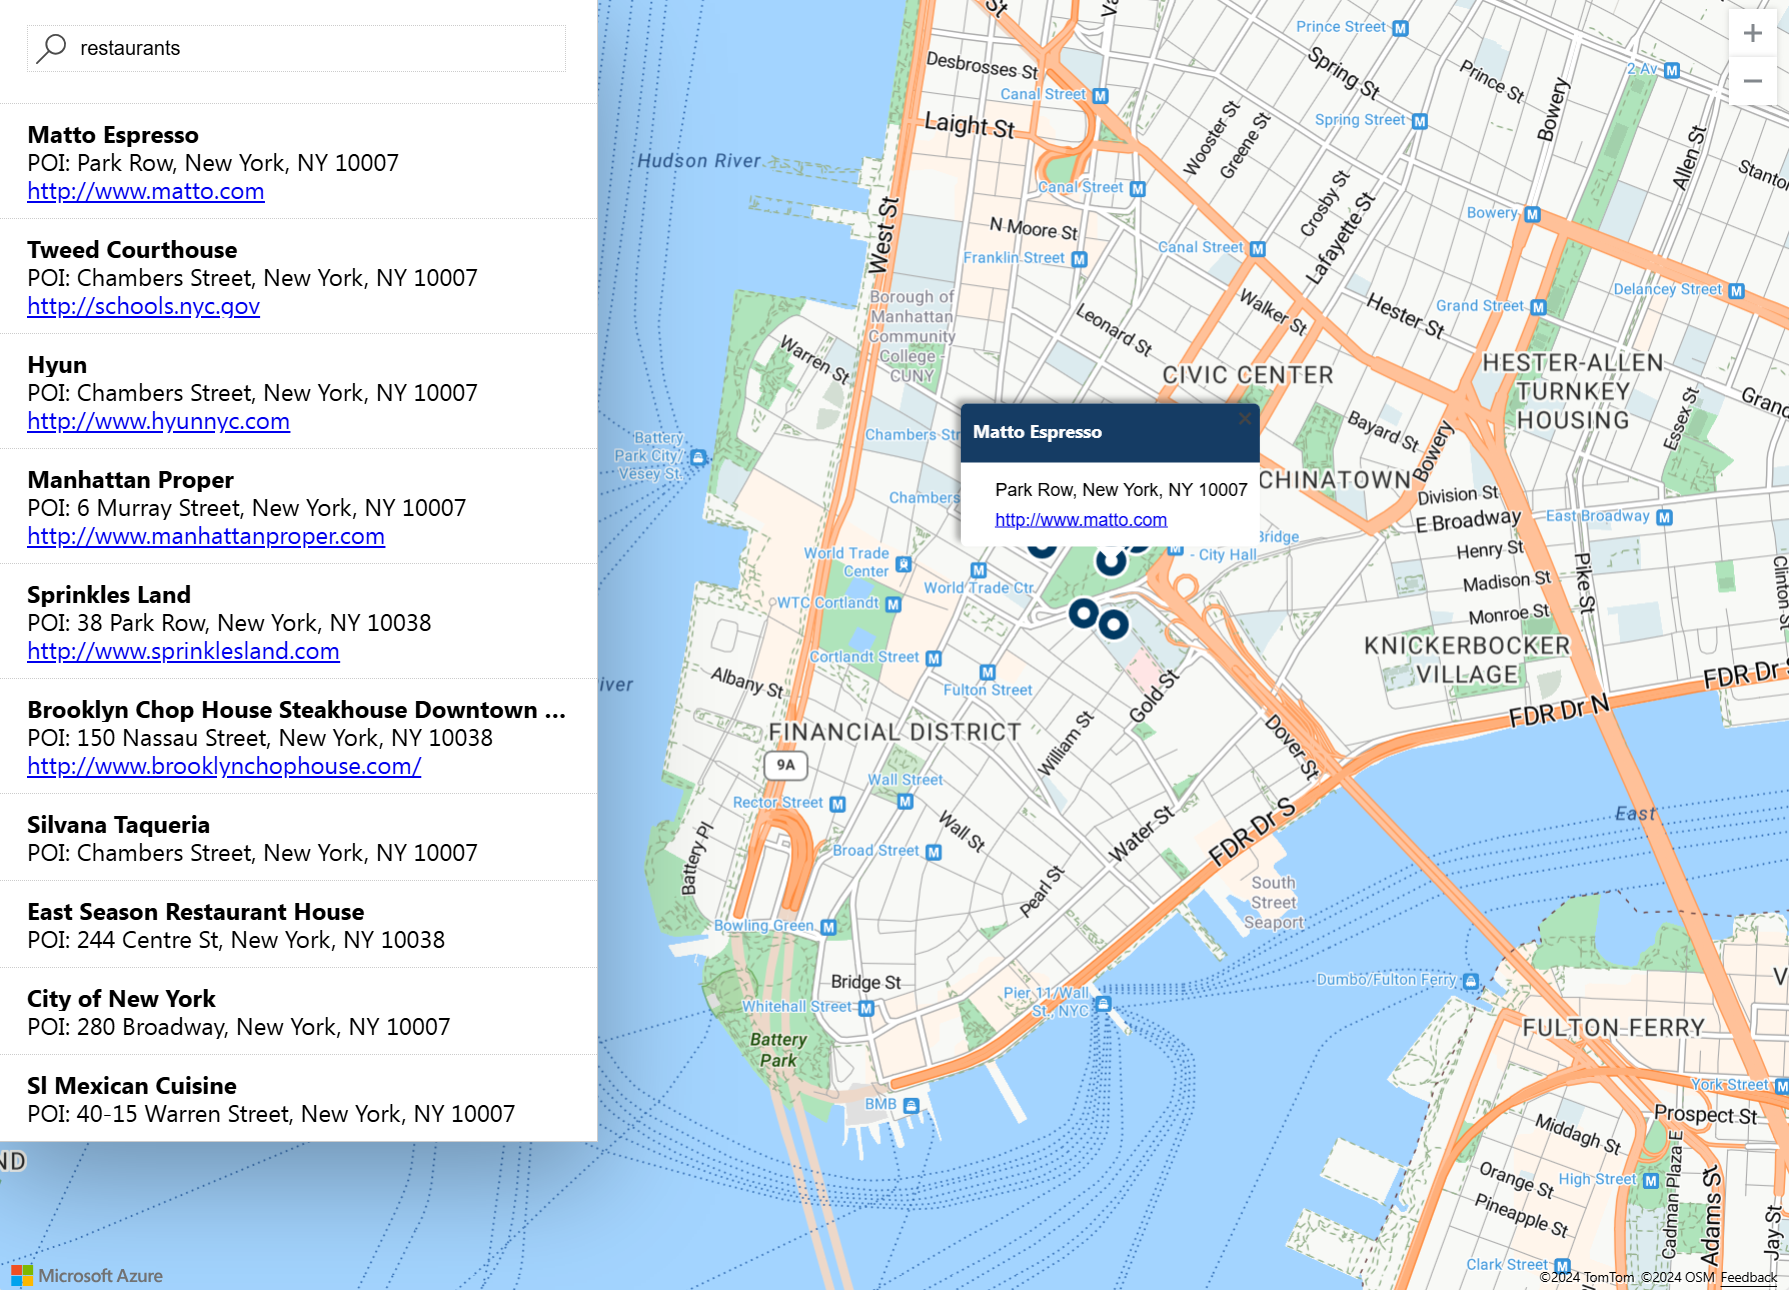The height and width of the screenshot is (1290, 1789).
Task: Click the 9A route shield marker
Action: 786,765
